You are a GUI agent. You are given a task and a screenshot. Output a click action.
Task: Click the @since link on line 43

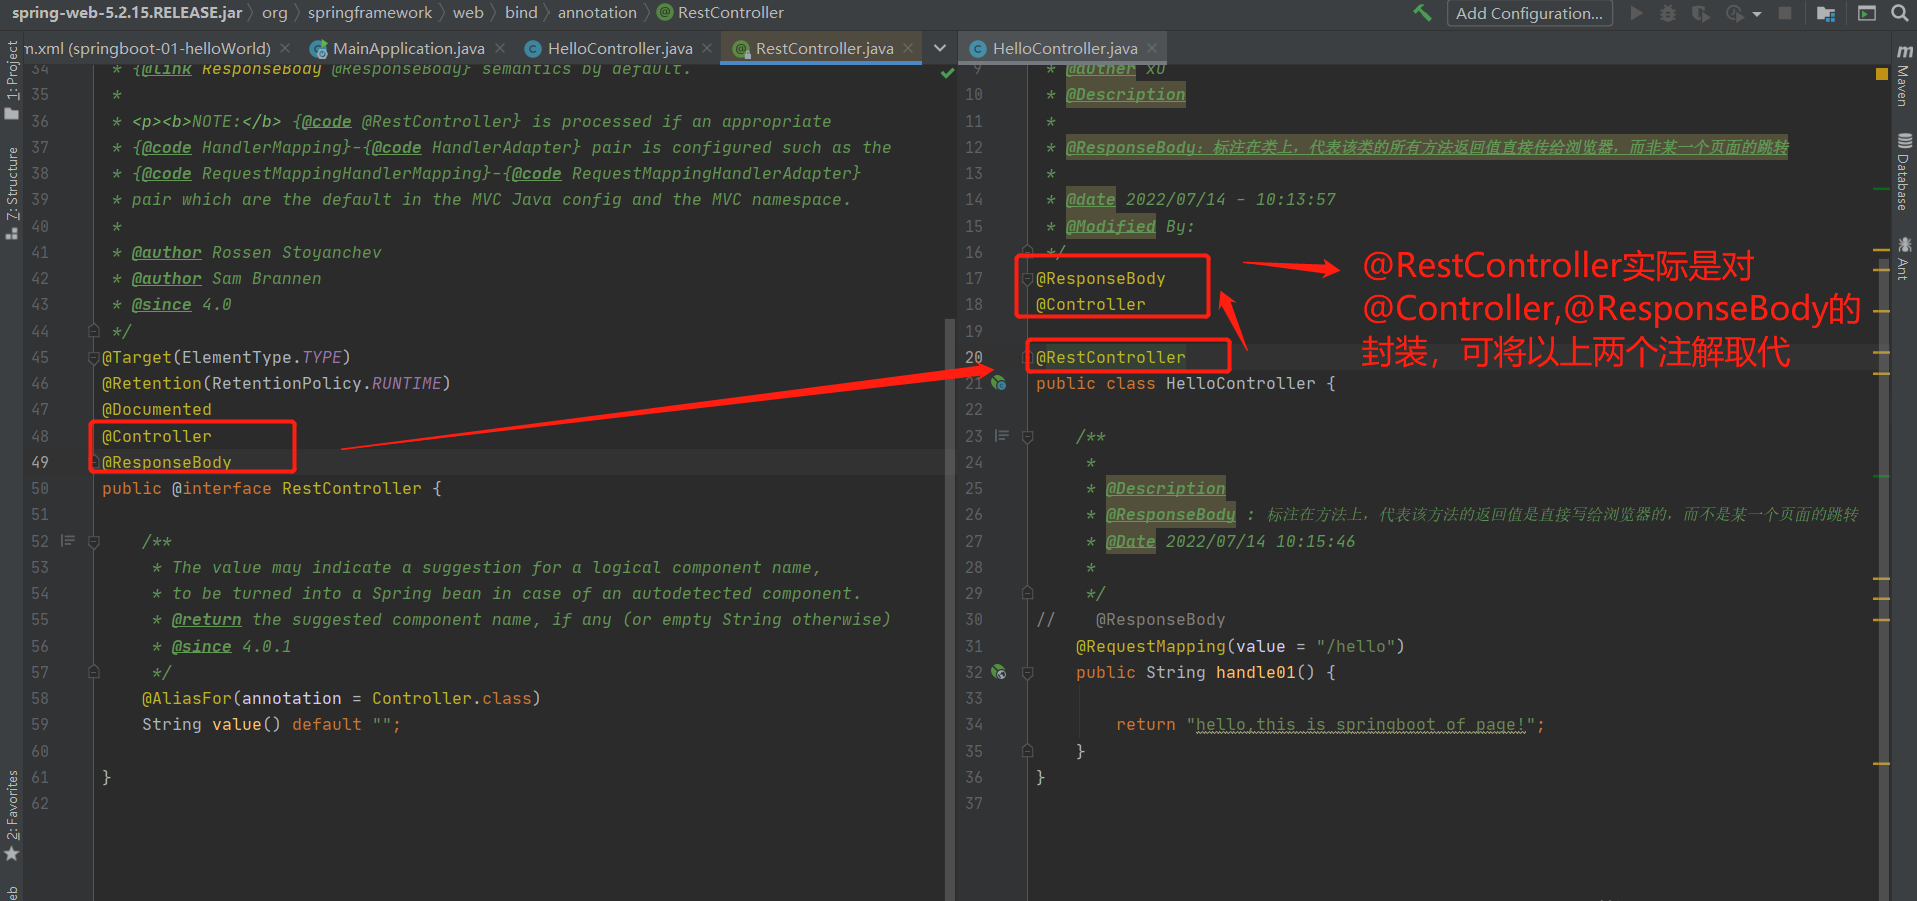click(161, 304)
